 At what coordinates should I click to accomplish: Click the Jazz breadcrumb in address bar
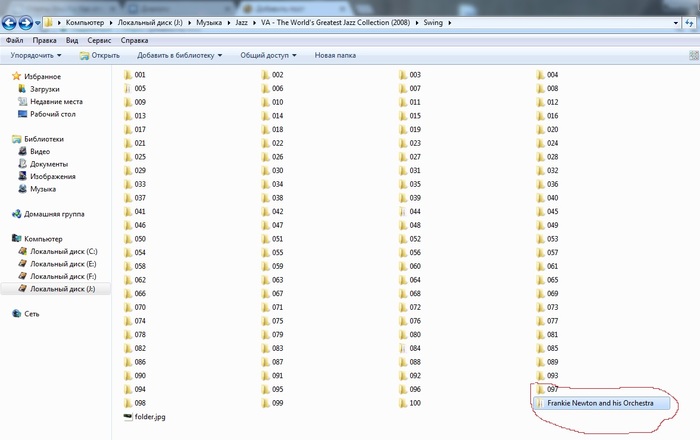pos(242,21)
